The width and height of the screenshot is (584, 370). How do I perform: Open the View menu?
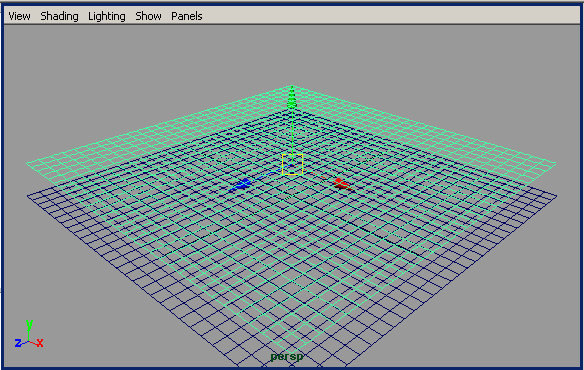(19, 16)
